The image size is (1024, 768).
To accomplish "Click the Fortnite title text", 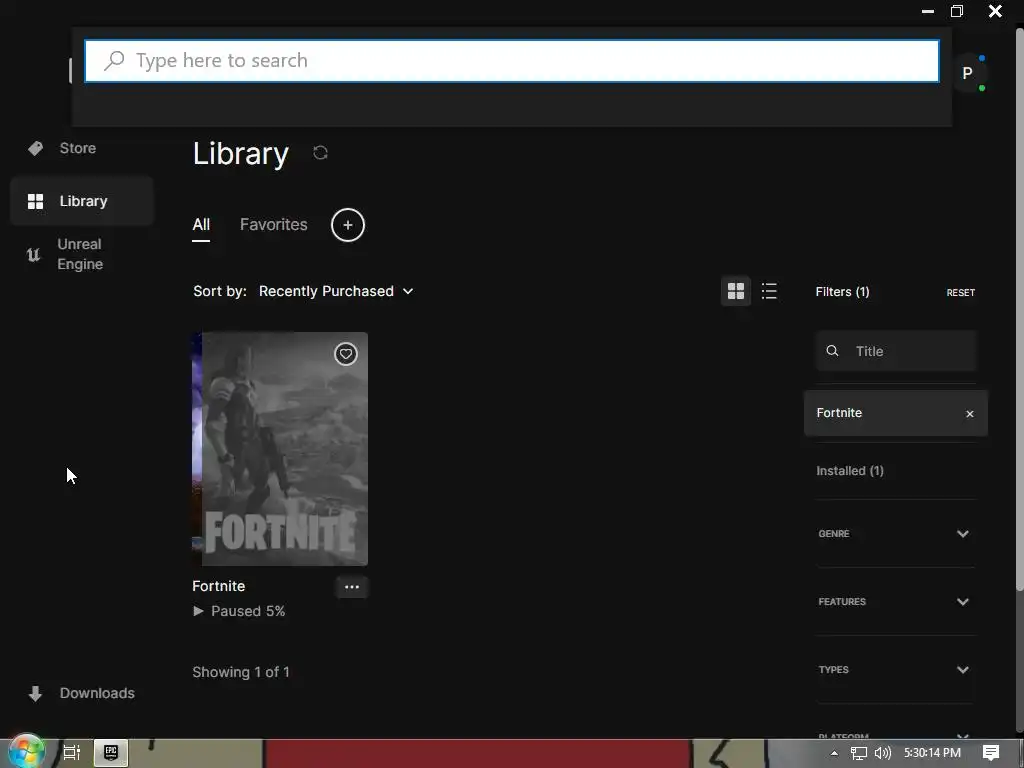I will pos(219,586).
